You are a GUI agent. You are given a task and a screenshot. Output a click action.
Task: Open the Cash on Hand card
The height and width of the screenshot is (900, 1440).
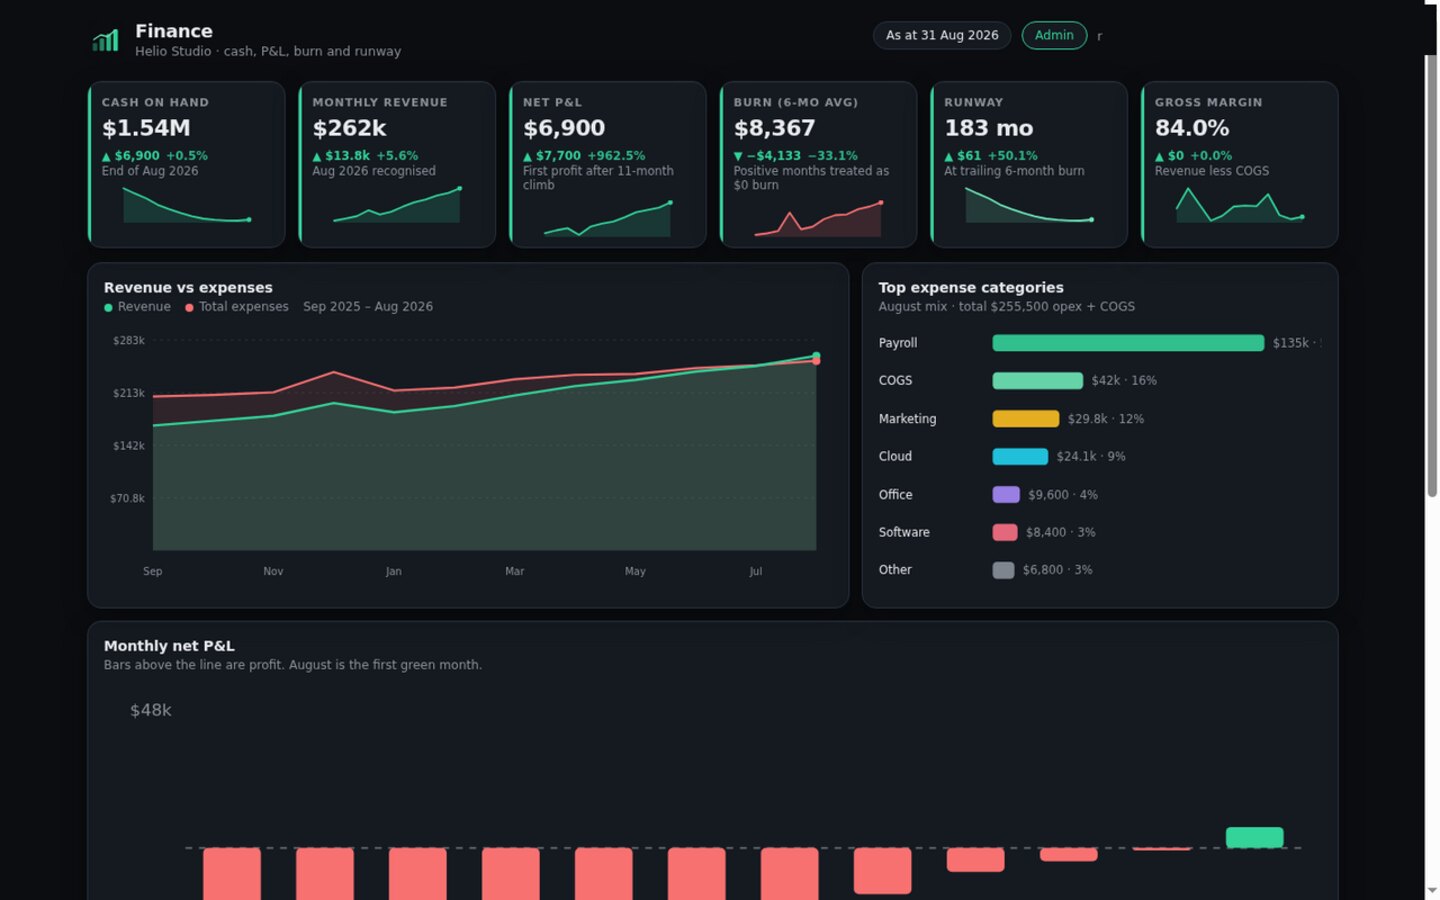[187, 164]
